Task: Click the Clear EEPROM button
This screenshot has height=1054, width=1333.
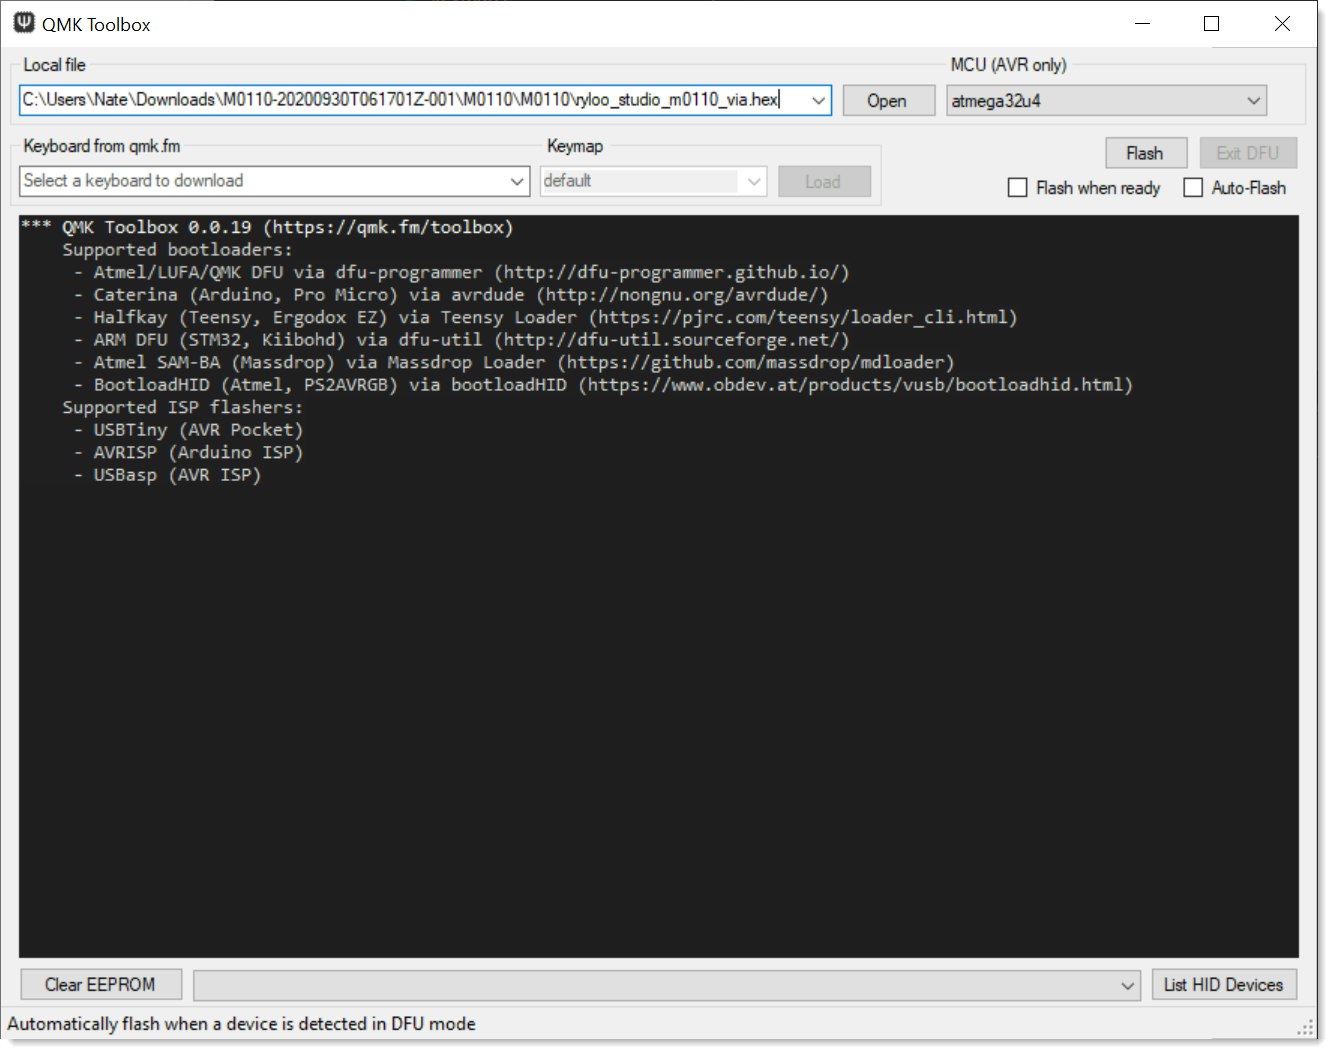Action: tap(100, 985)
